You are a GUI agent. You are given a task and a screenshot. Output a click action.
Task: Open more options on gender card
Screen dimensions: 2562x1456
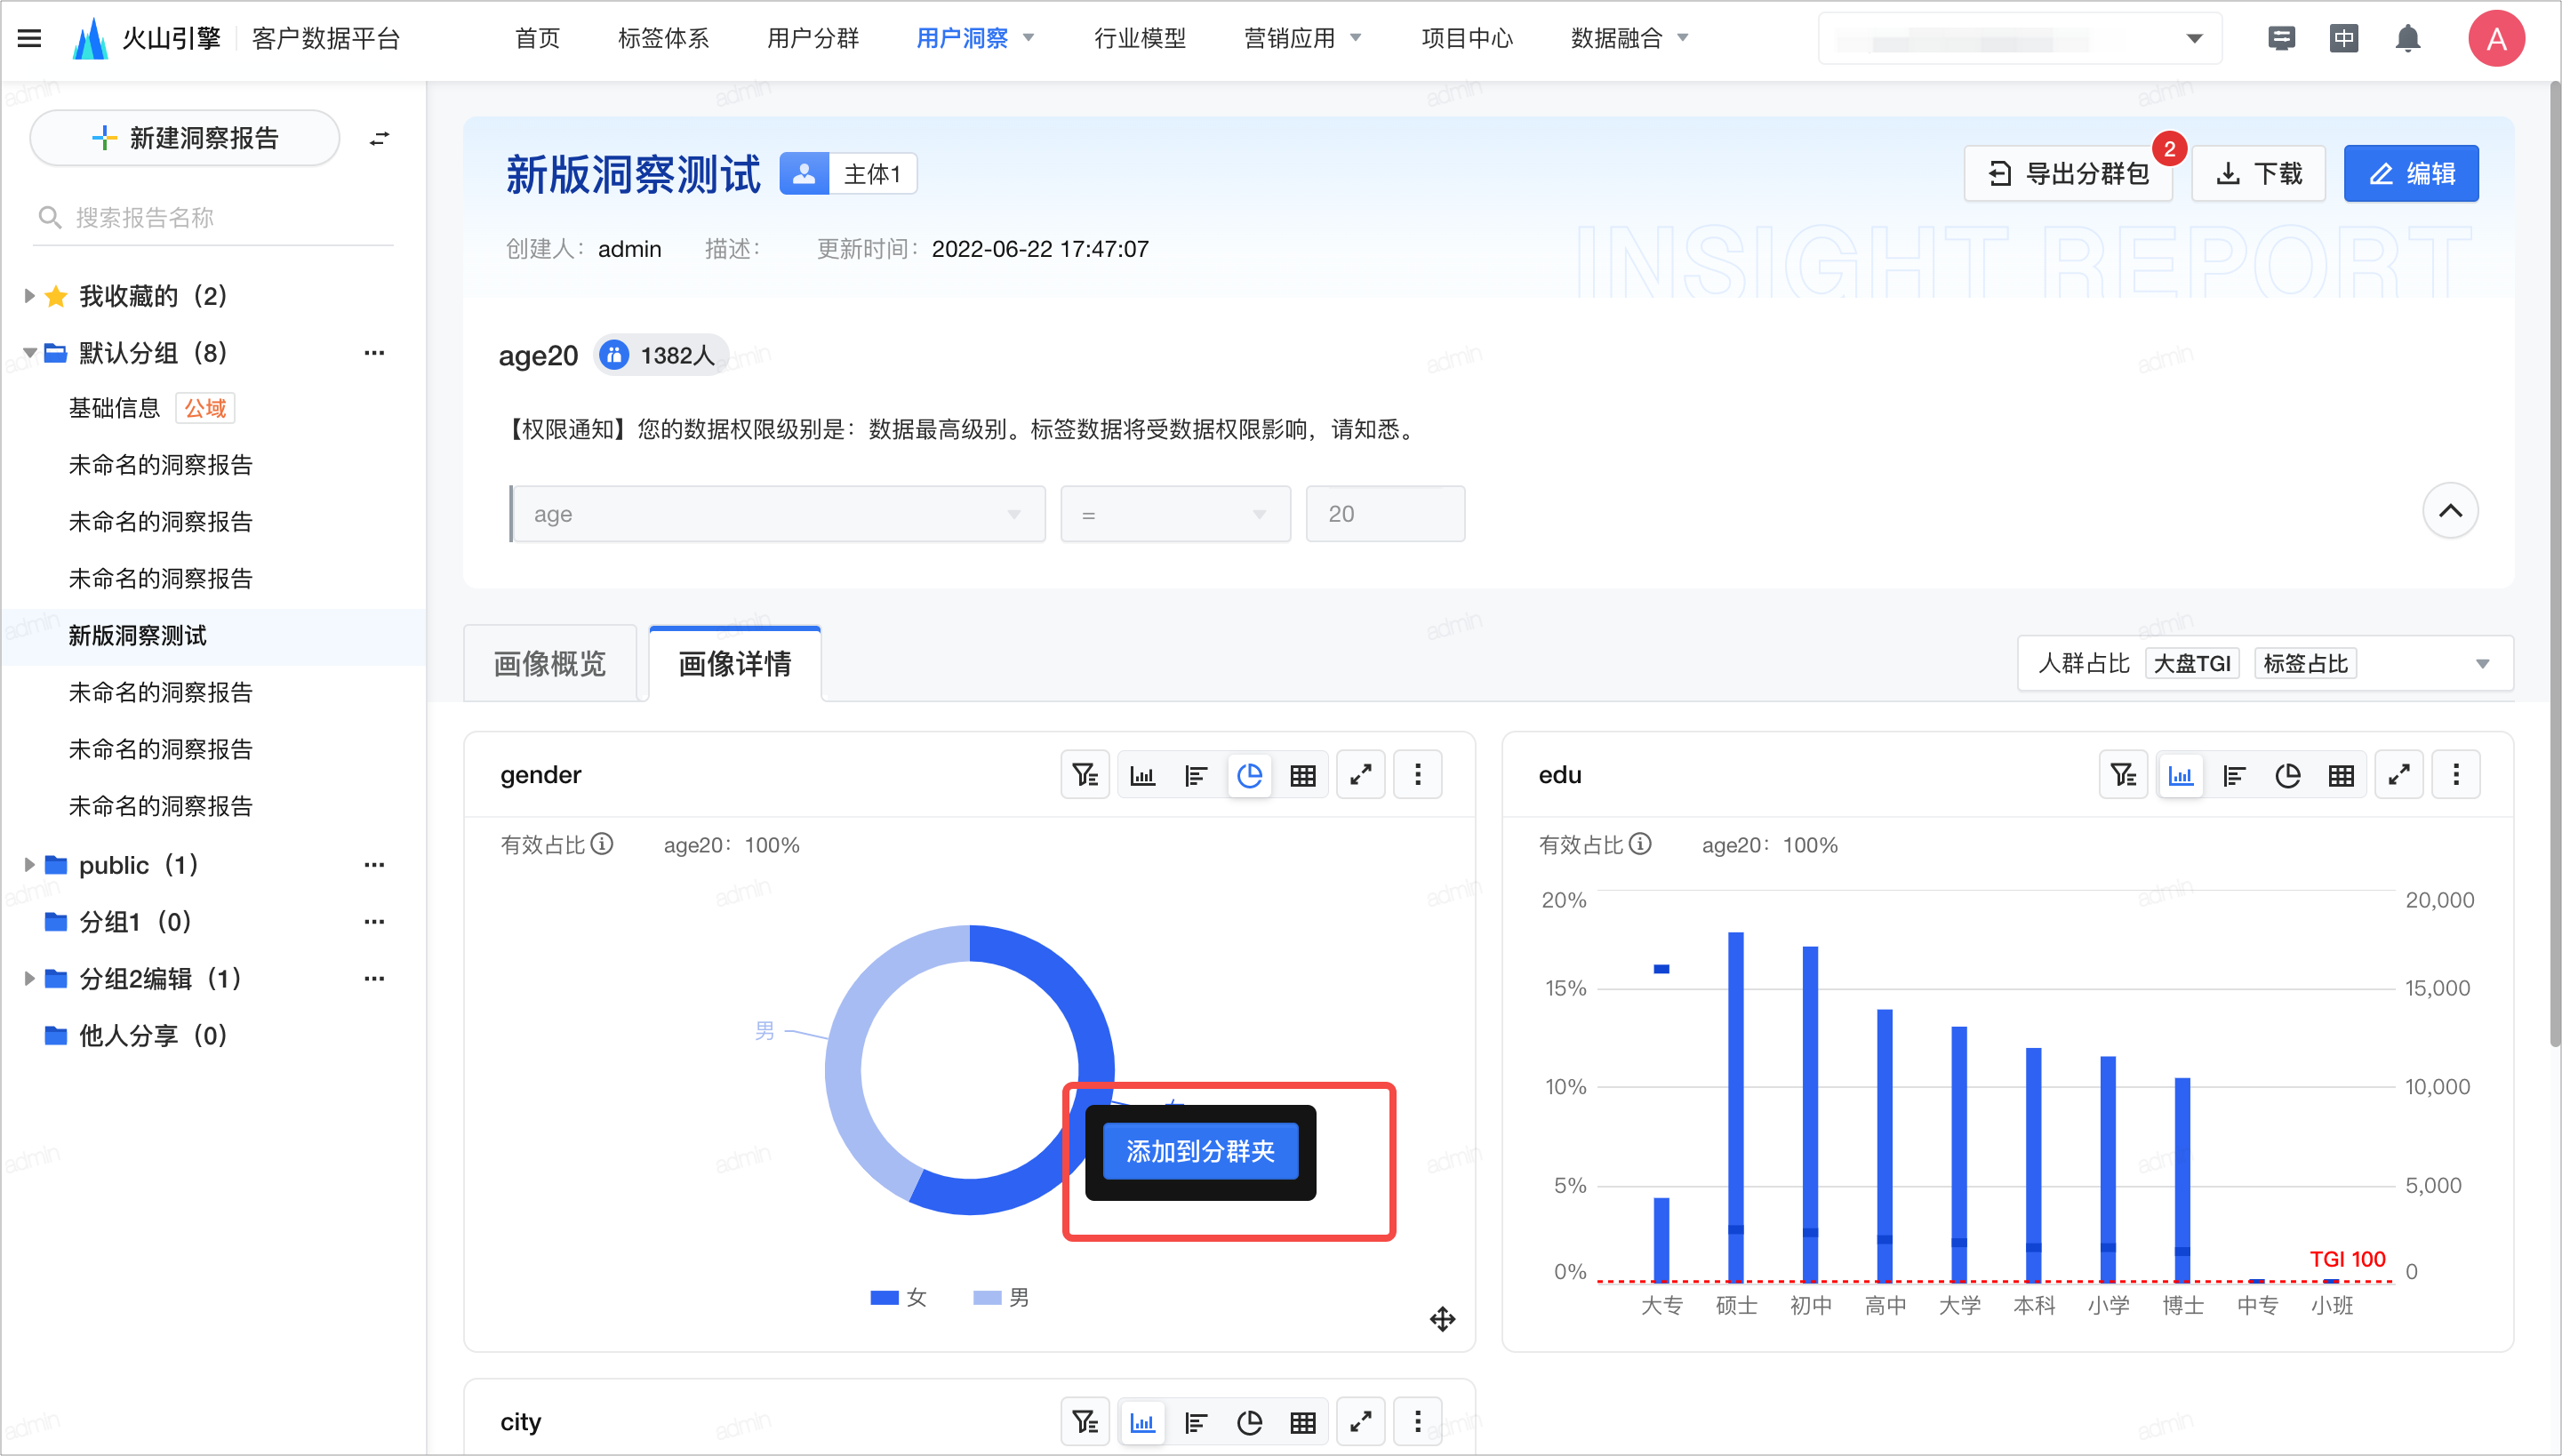click(x=1418, y=774)
